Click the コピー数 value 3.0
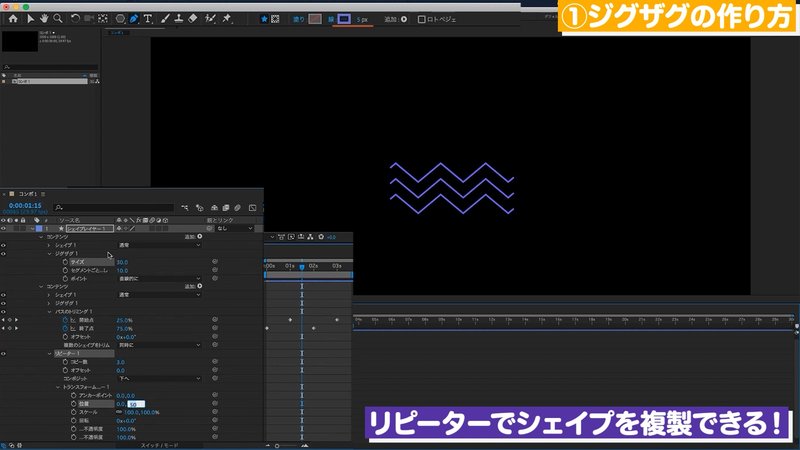Image resolution: width=800 pixels, height=450 pixels. pyautogui.click(x=120, y=362)
